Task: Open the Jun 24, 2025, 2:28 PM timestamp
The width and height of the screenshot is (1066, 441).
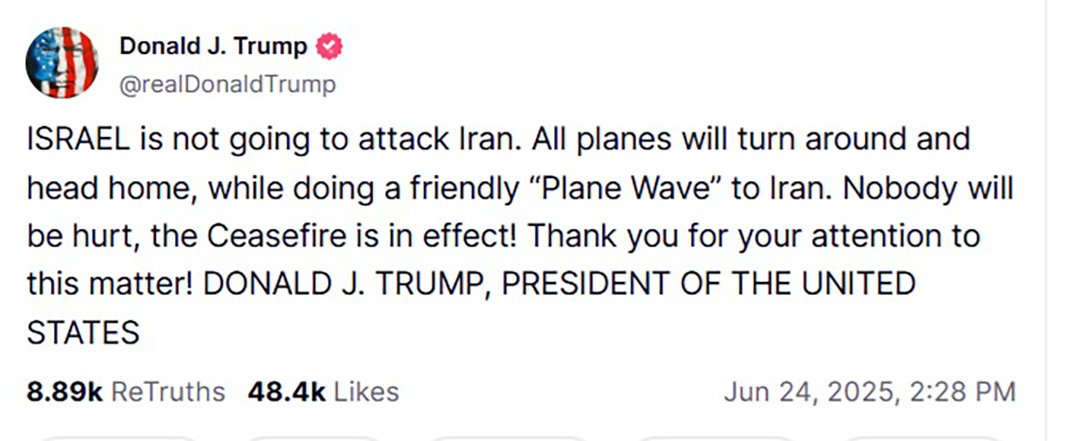Action: 870,392
